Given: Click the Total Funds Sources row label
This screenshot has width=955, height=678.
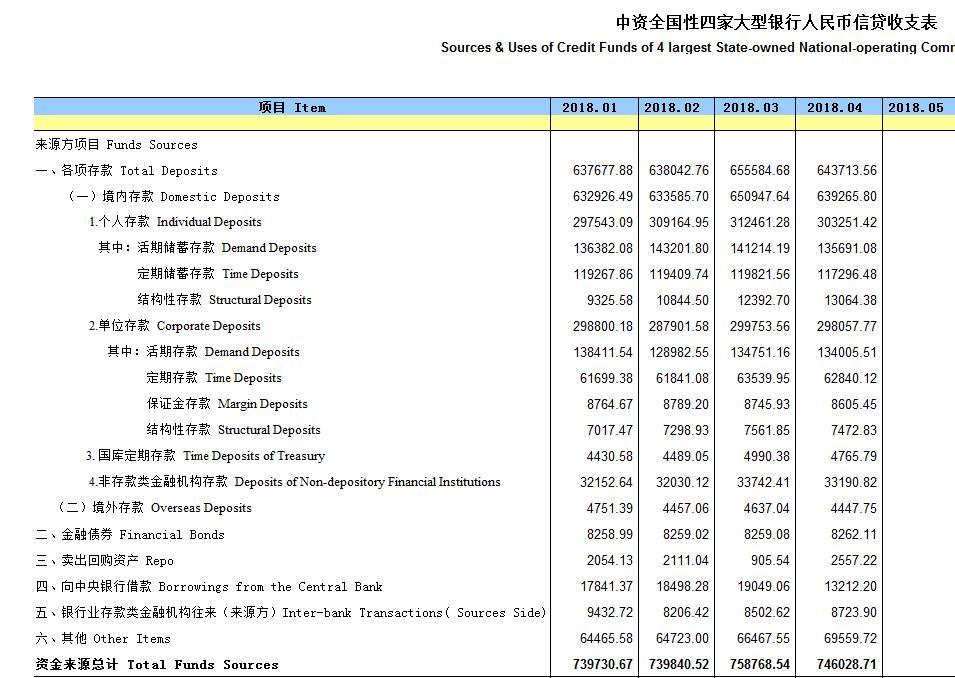Looking at the screenshot, I should [x=157, y=665].
